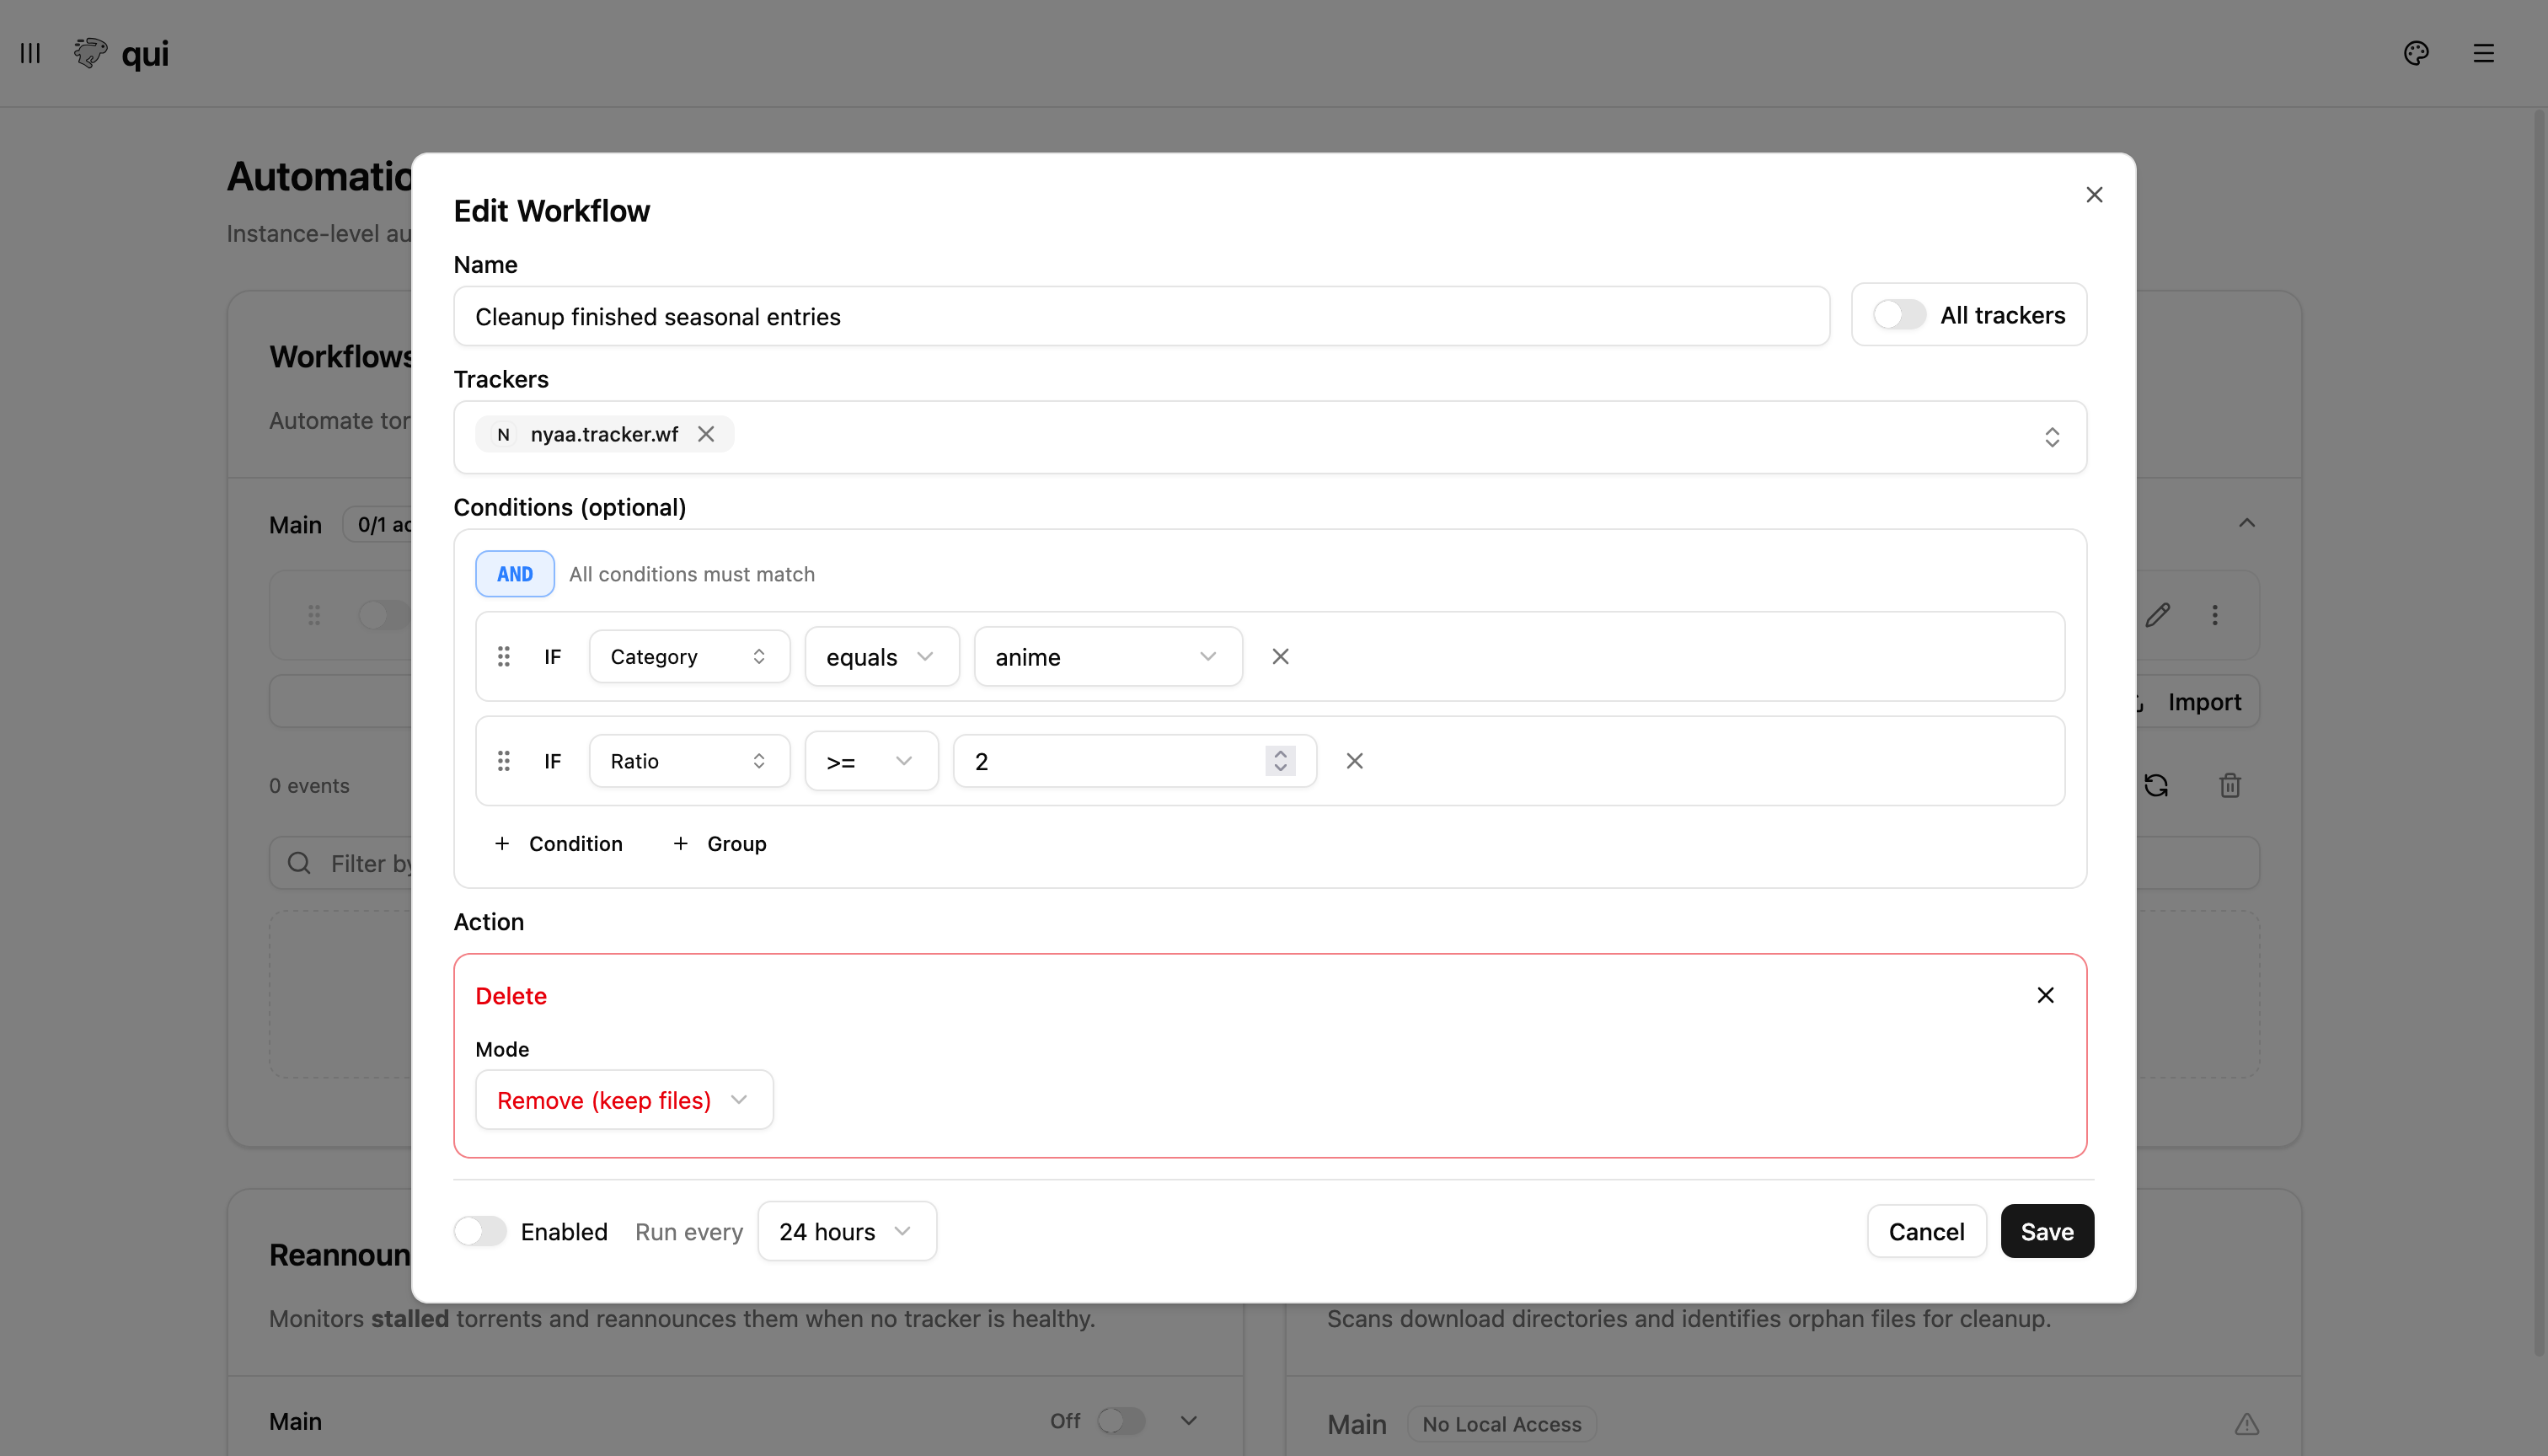Open the Remove (keep files) mode dropdown

pyautogui.click(x=624, y=1100)
